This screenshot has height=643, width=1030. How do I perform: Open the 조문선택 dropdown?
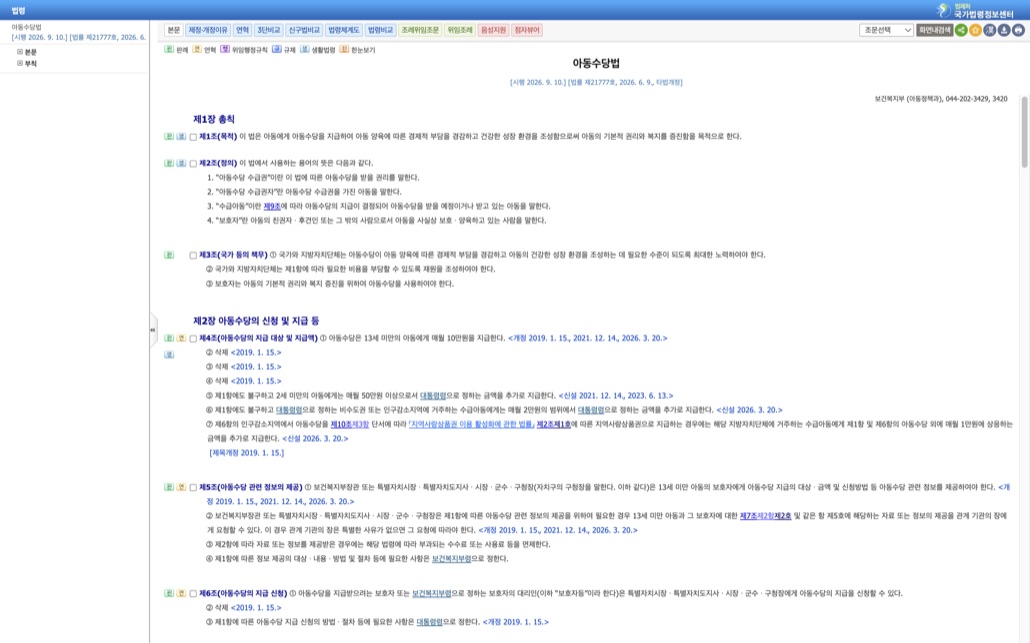[x=886, y=30]
